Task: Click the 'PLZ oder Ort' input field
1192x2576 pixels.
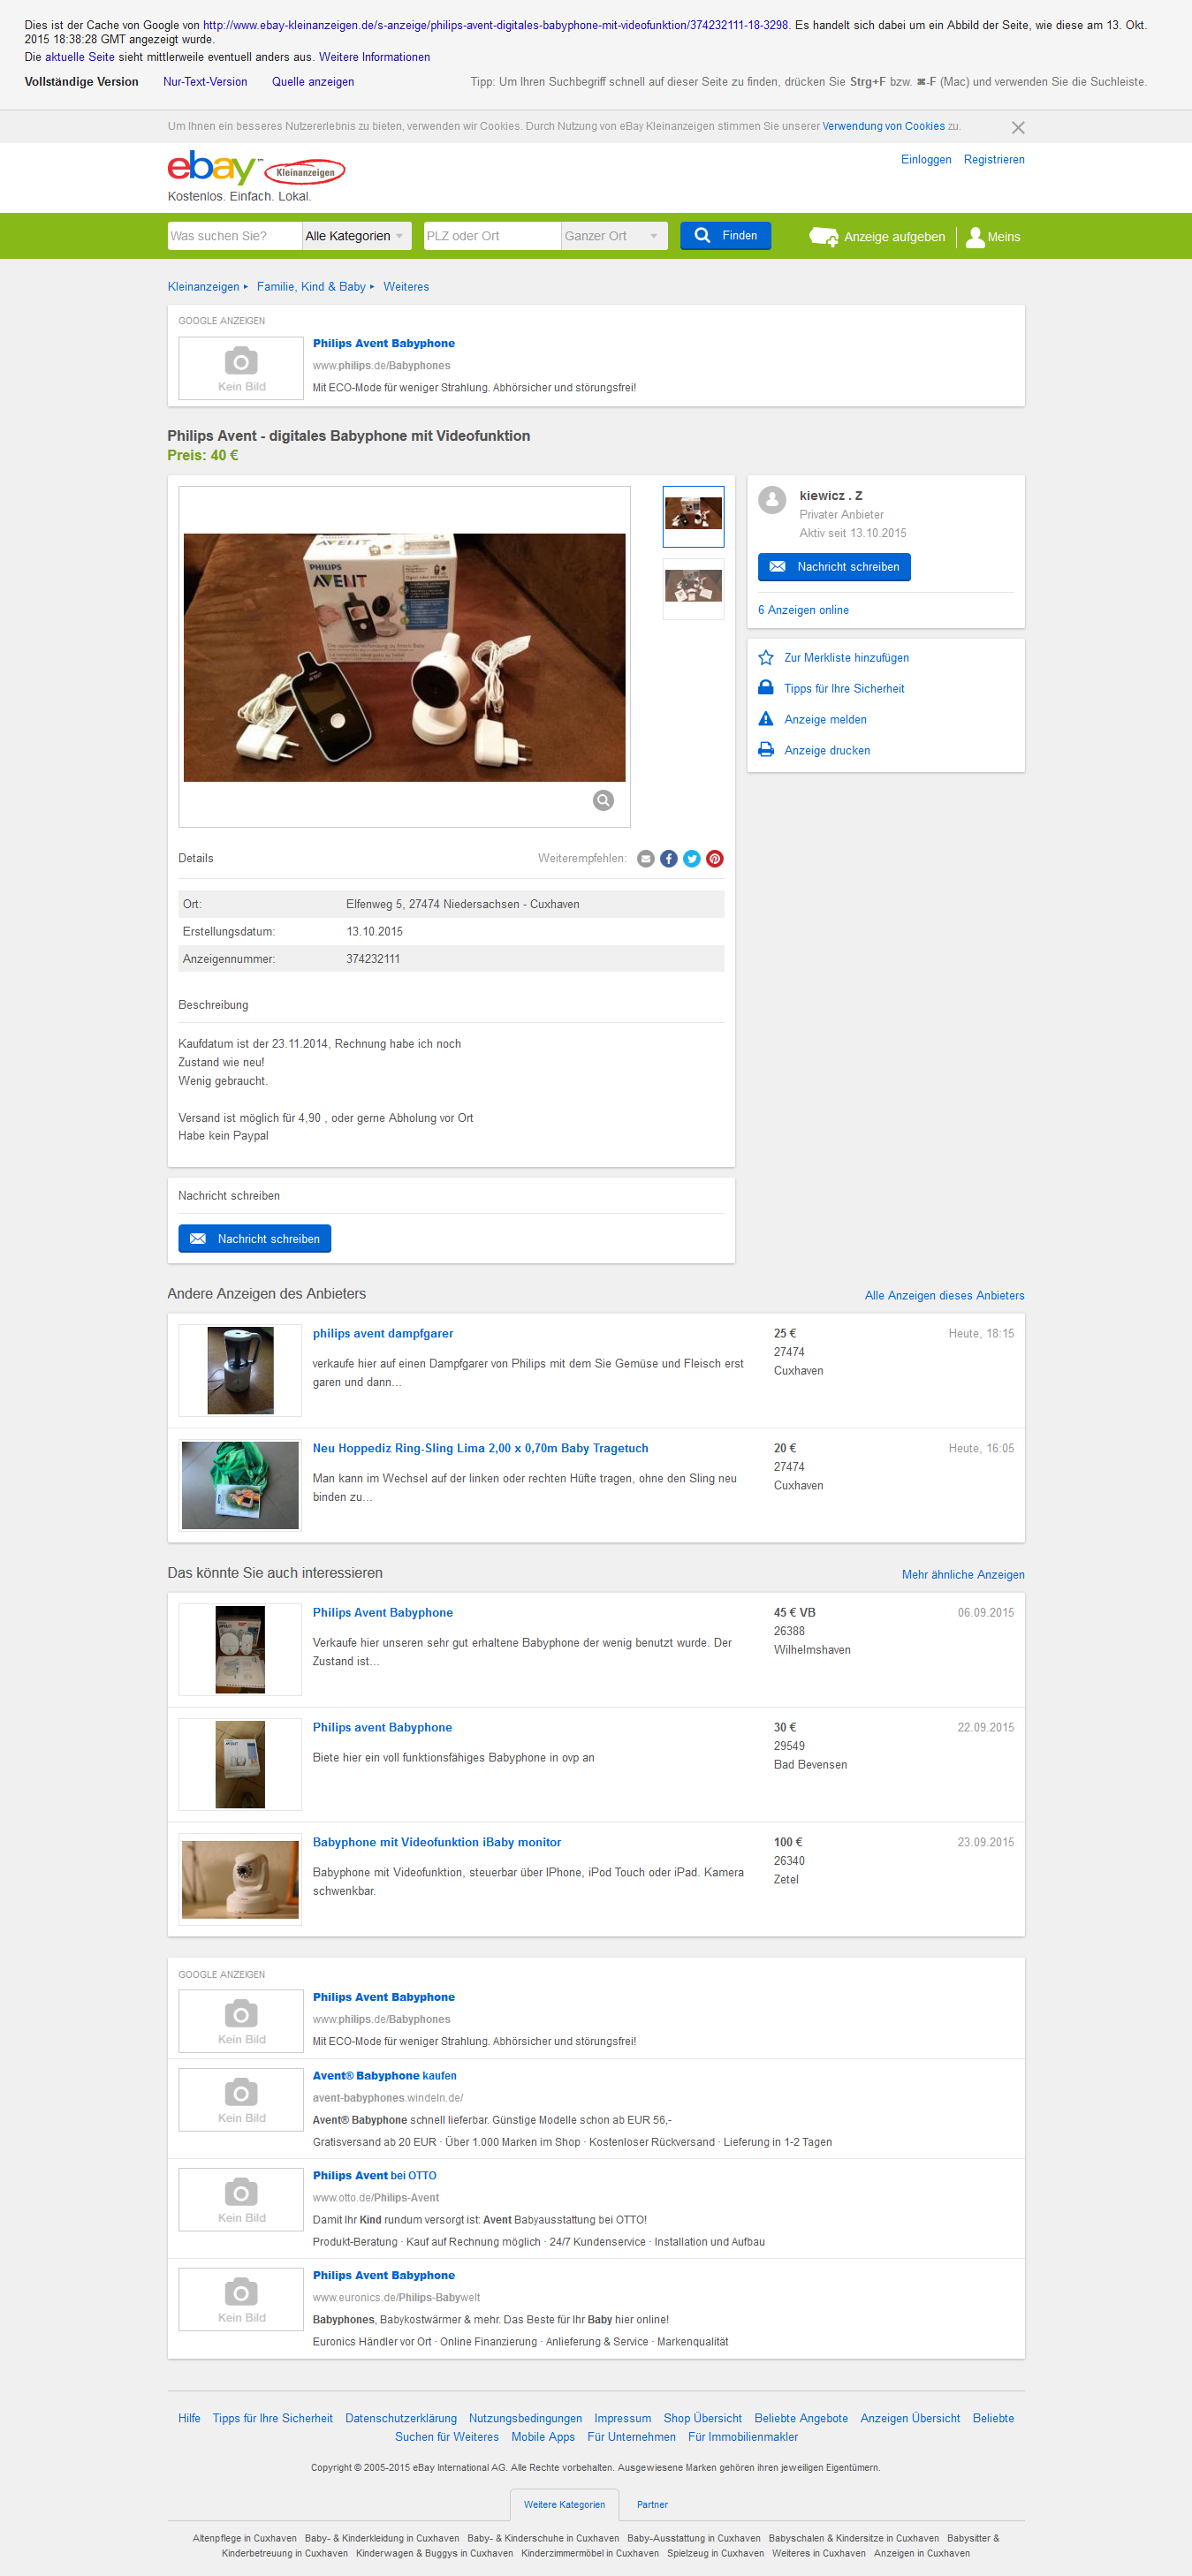Action: [x=492, y=236]
